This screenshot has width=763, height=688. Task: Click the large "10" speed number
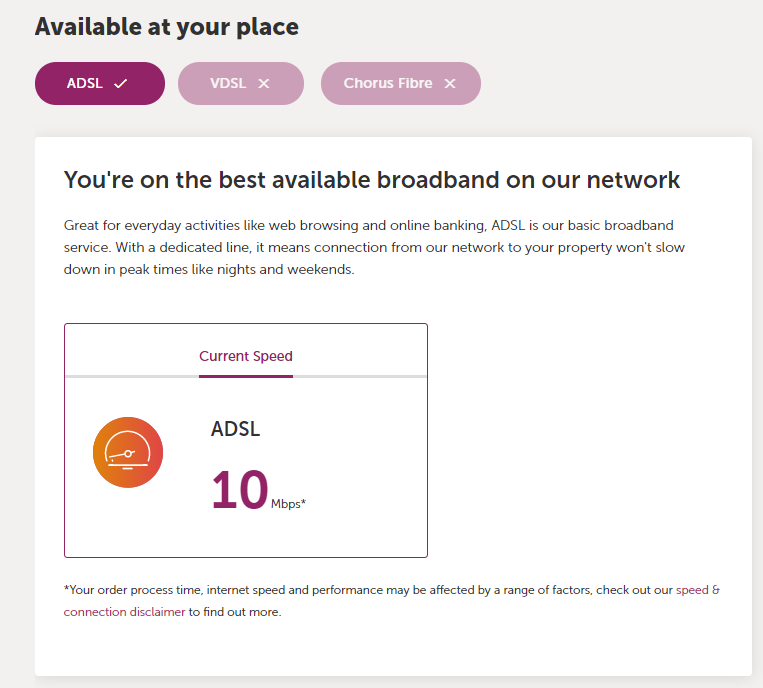point(239,490)
